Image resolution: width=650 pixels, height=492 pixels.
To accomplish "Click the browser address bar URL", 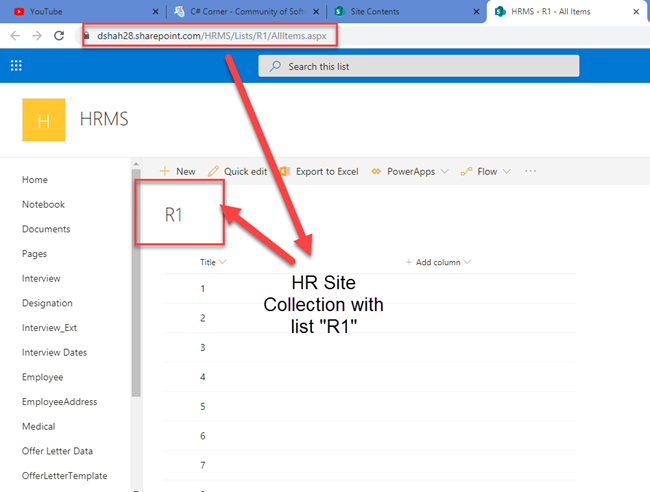I will click(212, 36).
